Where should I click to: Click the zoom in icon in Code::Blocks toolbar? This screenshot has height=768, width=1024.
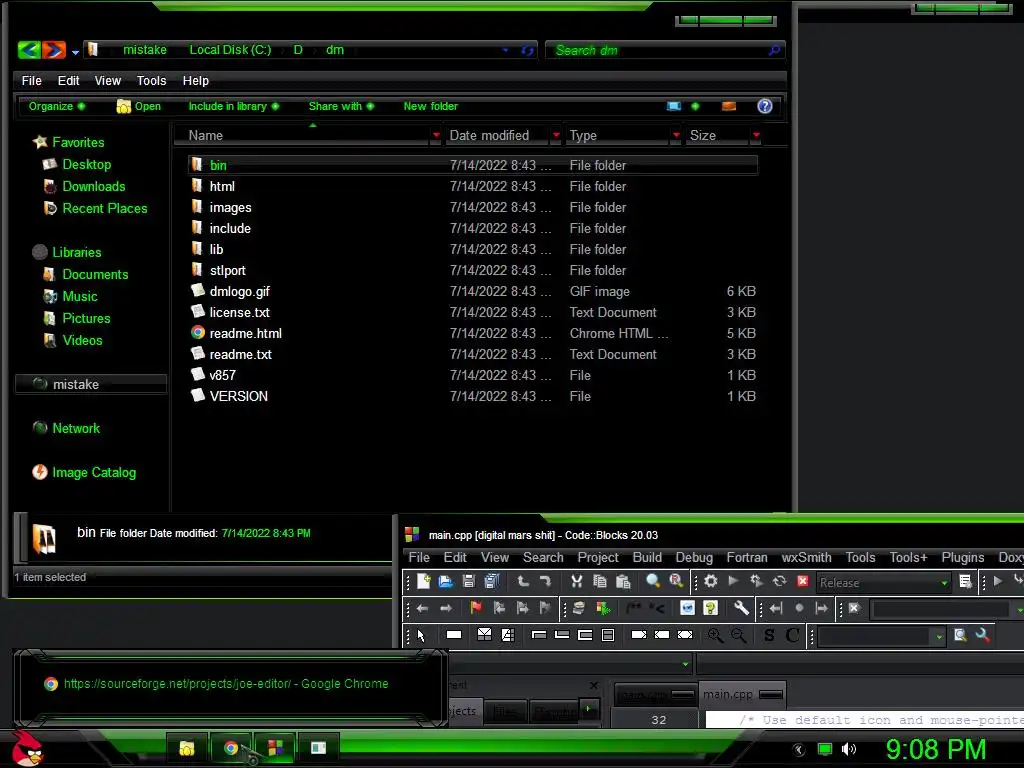coord(715,635)
